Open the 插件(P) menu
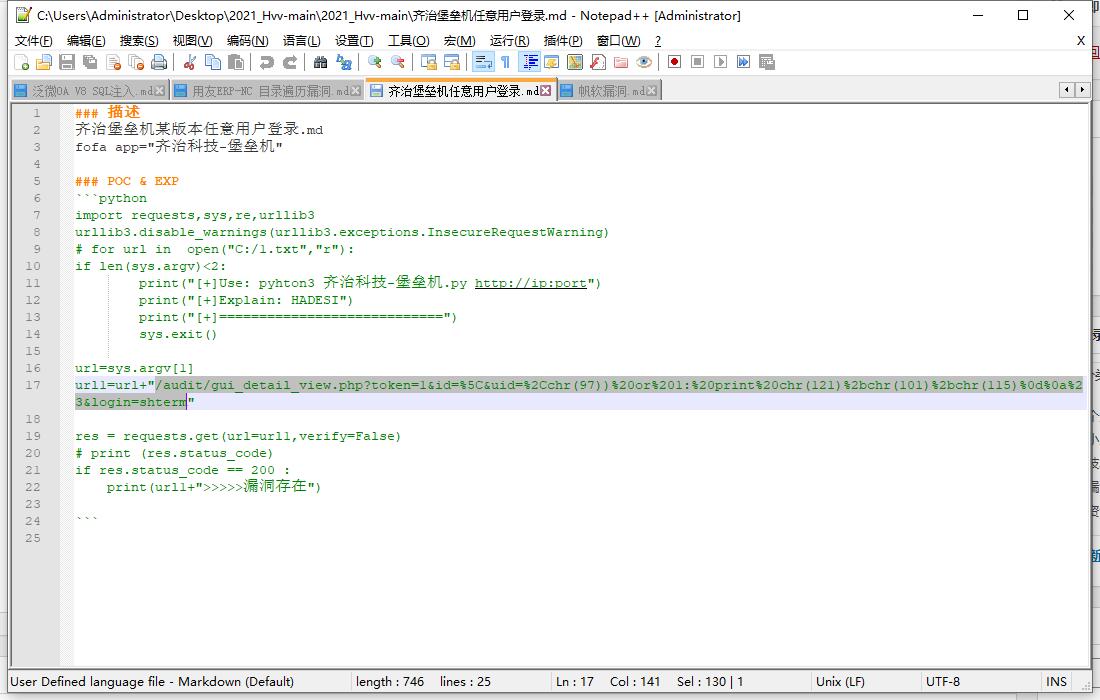Image resolution: width=1100 pixels, height=700 pixels. click(x=563, y=41)
